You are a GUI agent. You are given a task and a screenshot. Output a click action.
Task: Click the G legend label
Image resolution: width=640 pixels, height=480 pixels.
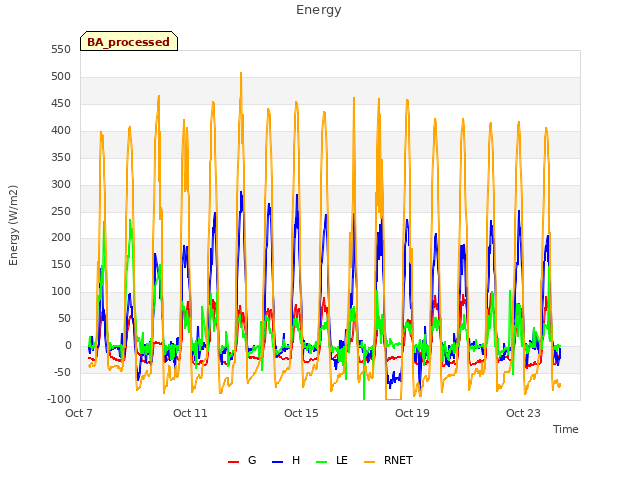252,460
